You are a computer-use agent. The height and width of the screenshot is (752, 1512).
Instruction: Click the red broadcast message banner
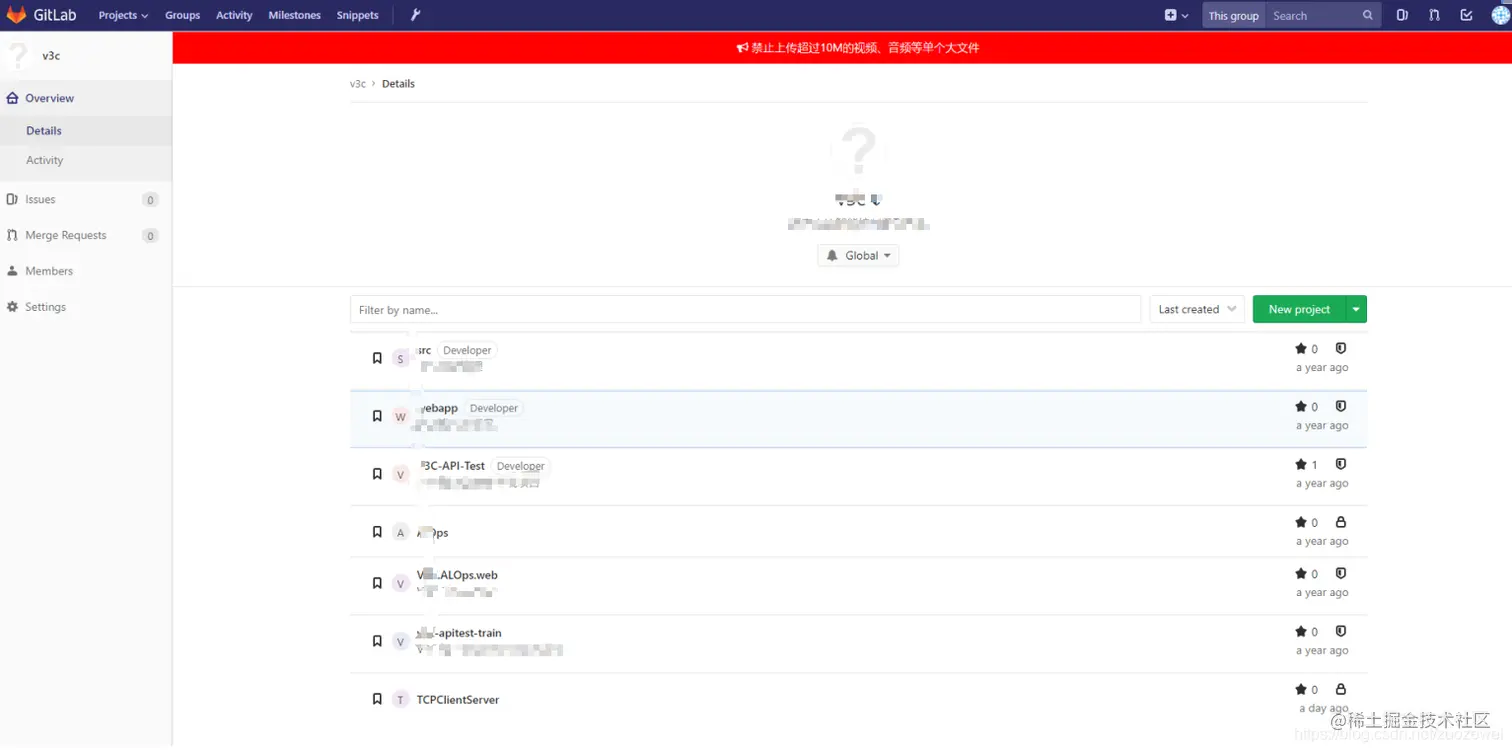click(842, 47)
